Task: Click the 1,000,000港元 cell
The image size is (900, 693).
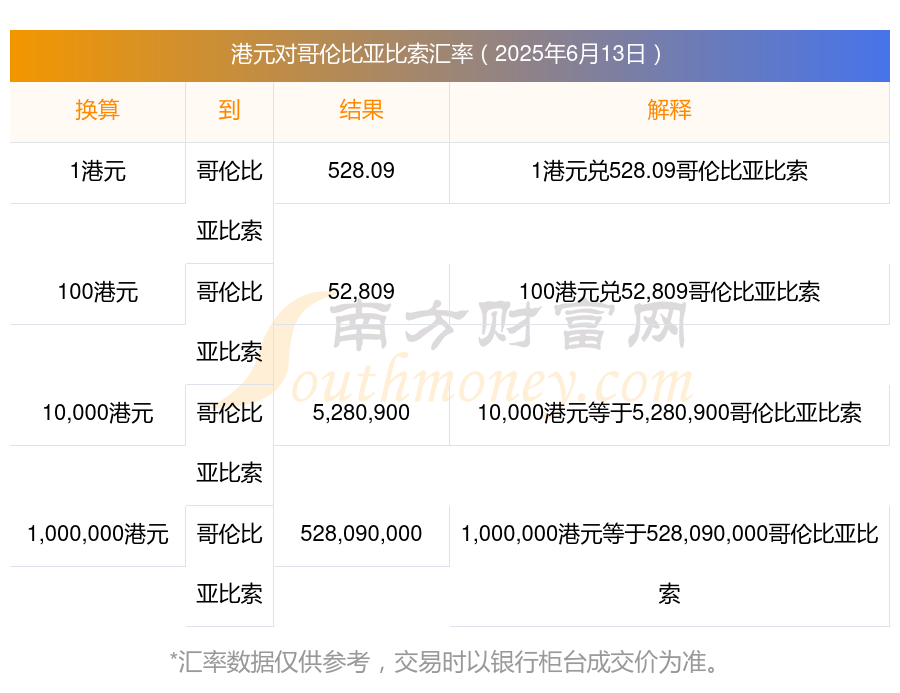Action: pyautogui.click(x=98, y=534)
